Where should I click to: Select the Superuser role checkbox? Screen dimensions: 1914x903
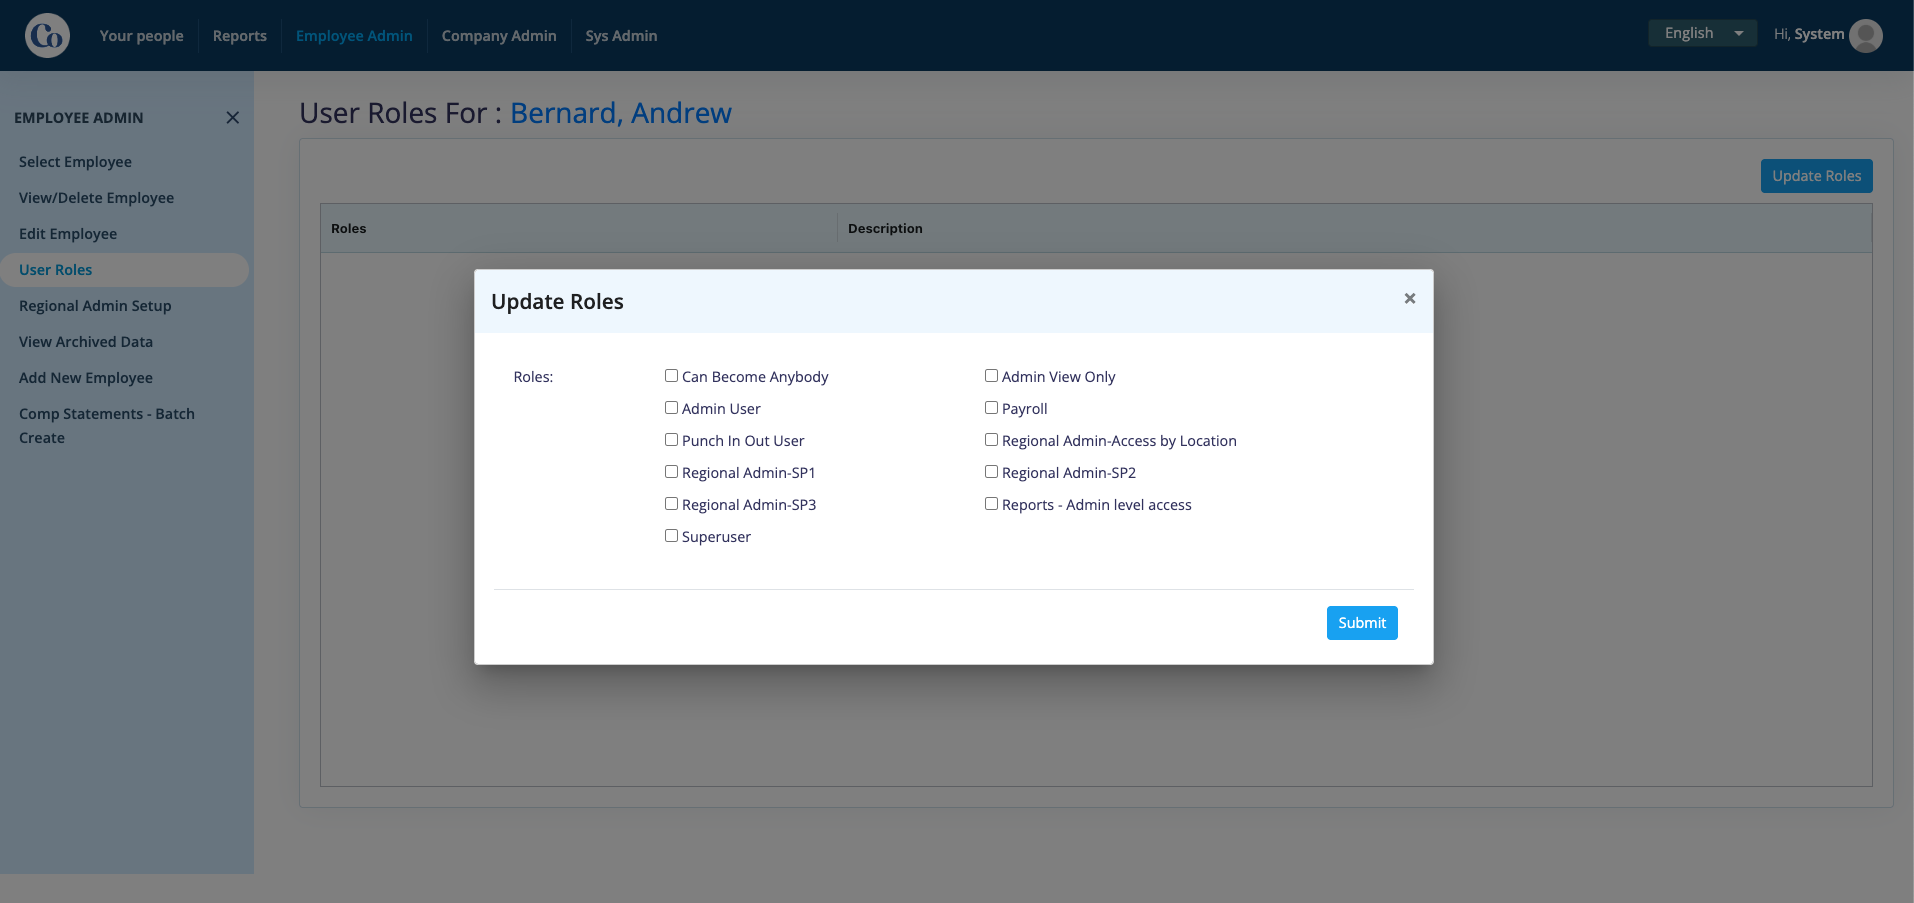pyautogui.click(x=671, y=536)
